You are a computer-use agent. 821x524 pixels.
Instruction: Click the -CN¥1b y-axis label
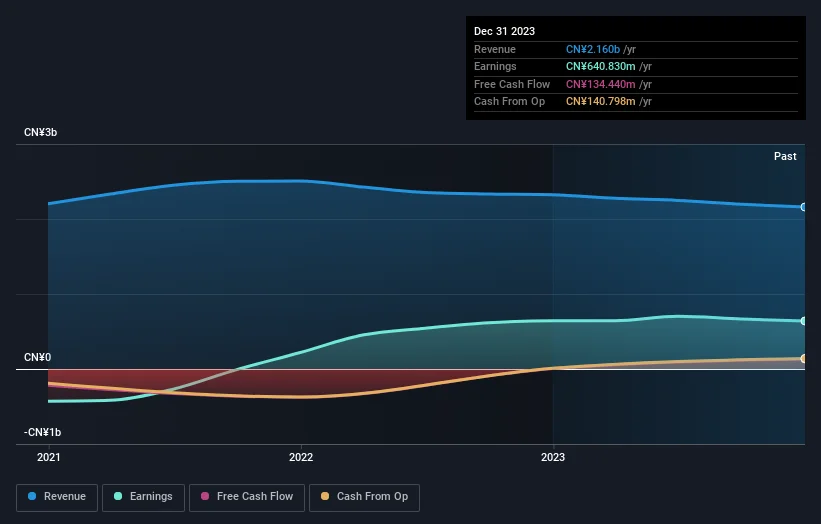click(43, 432)
